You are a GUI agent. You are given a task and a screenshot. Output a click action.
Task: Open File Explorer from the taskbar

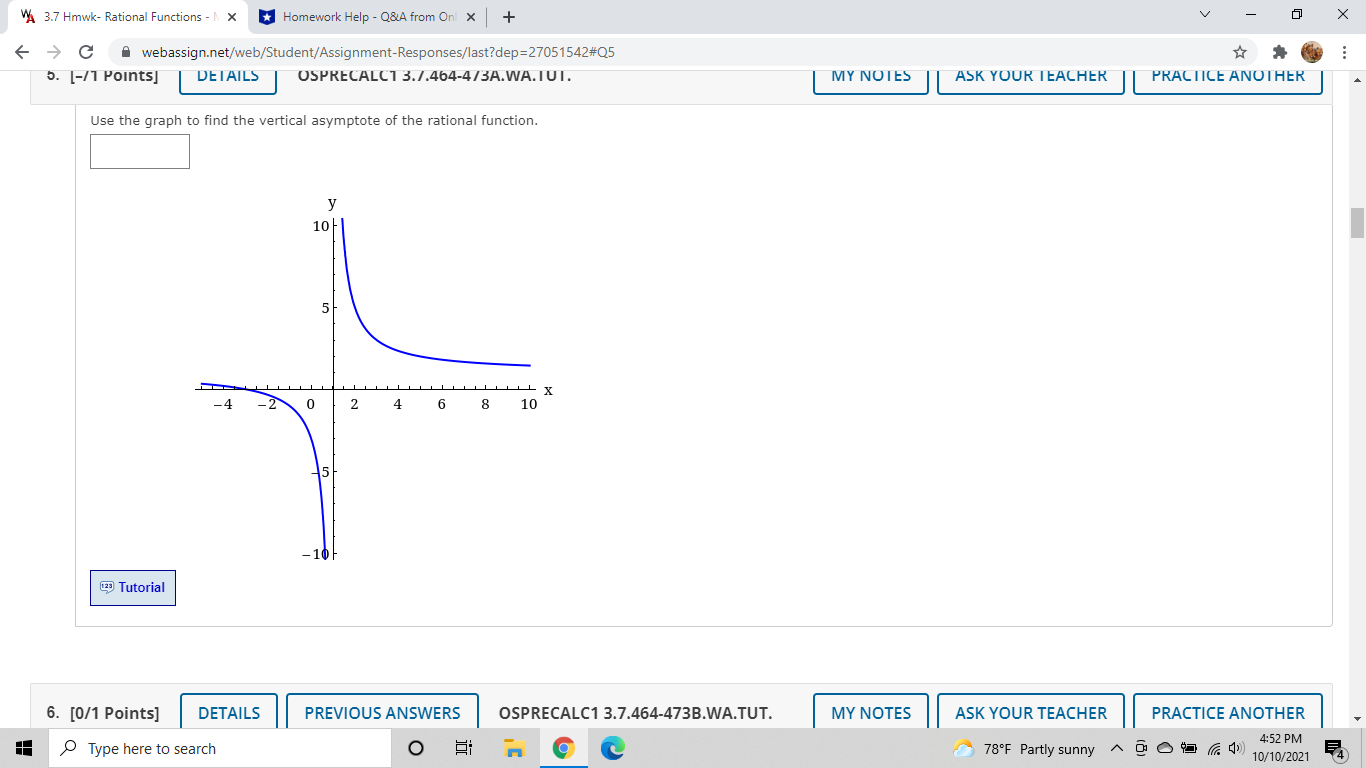pyautogui.click(x=512, y=747)
